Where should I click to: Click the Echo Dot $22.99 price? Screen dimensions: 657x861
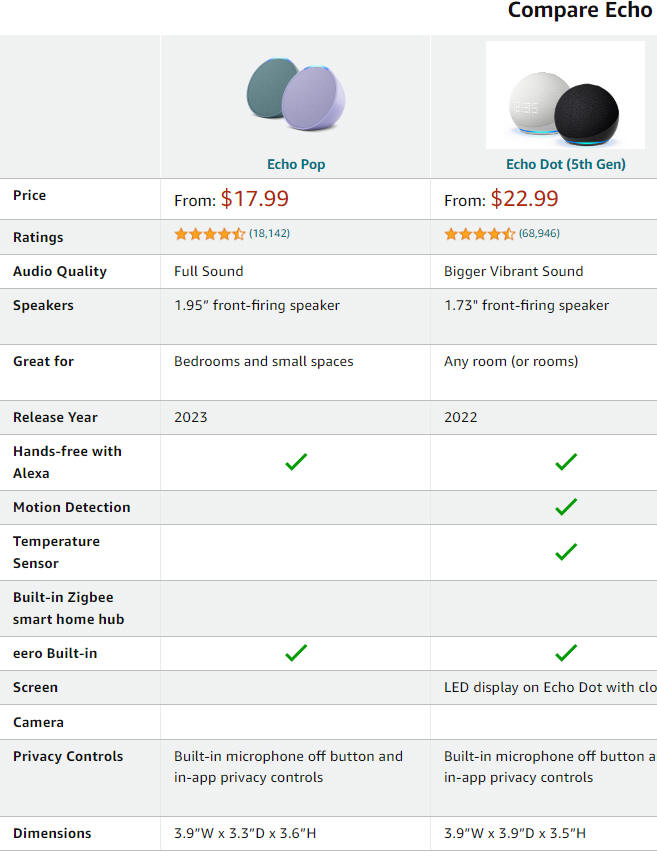click(525, 199)
